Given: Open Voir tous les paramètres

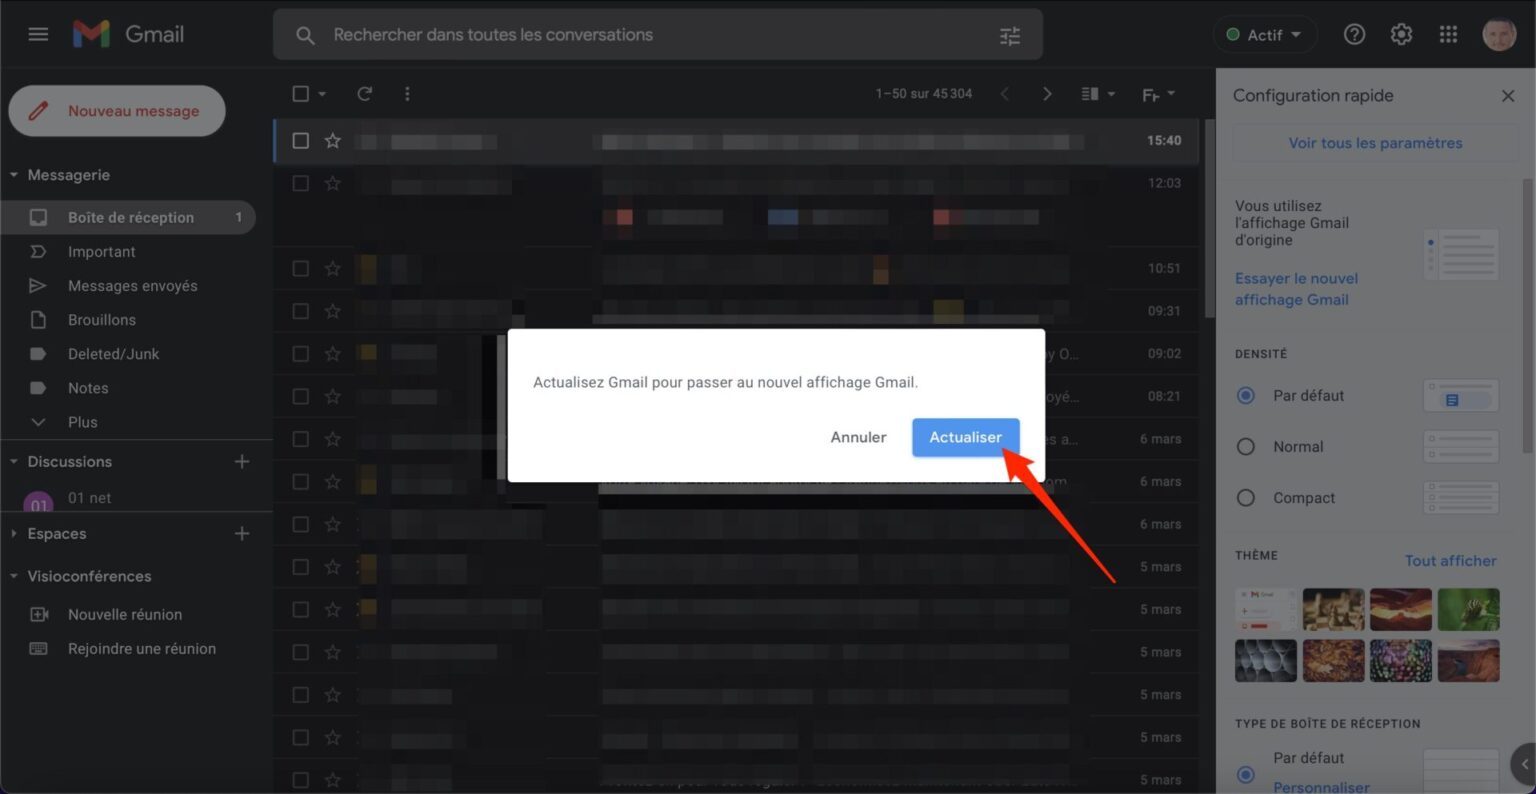Looking at the screenshot, I should [1374, 143].
